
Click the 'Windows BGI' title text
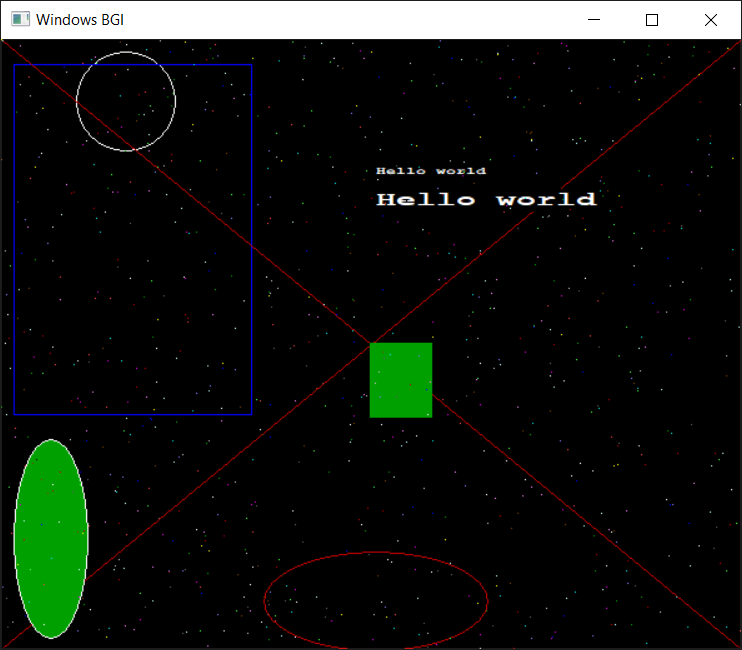click(80, 20)
